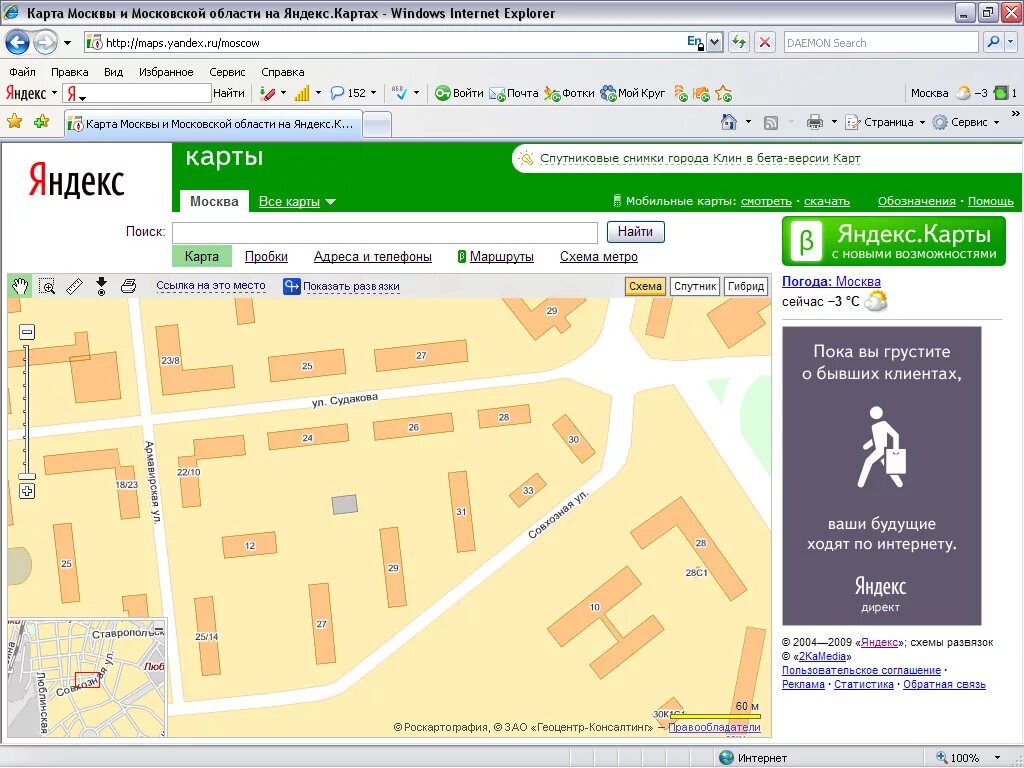Click the Погода: Москва weather link

coord(831,281)
